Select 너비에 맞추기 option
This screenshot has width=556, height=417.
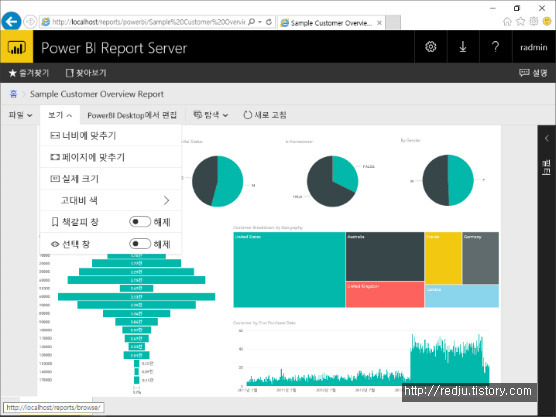[111, 135]
